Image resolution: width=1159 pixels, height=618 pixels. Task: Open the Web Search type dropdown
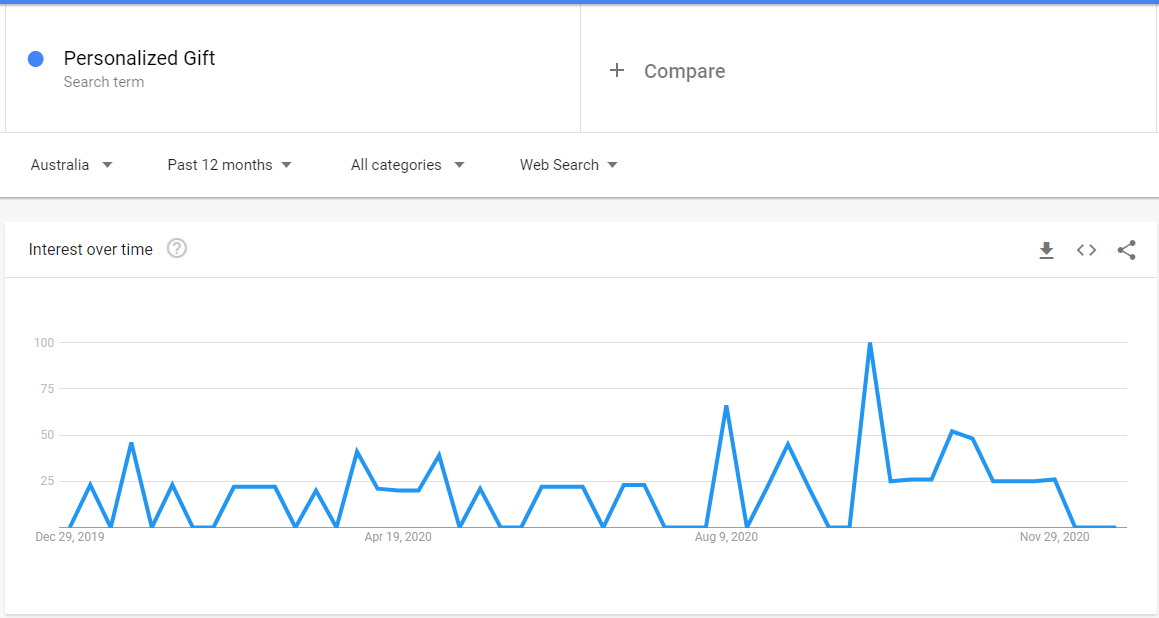pyautogui.click(x=568, y=165)
